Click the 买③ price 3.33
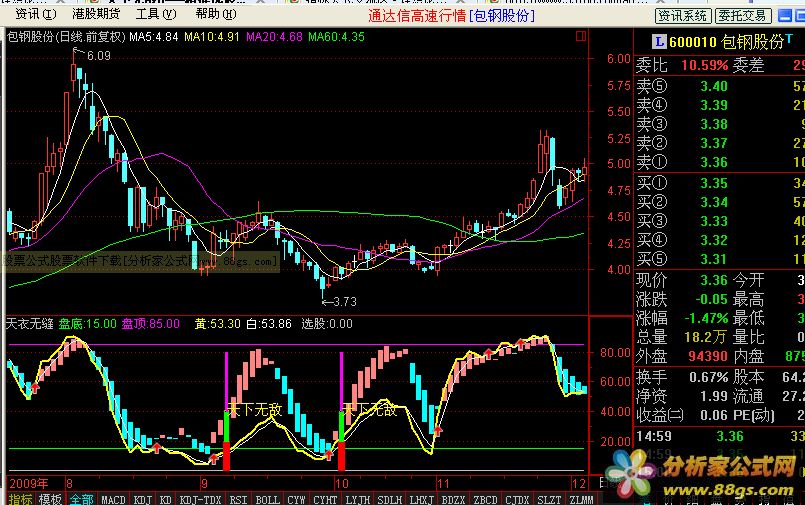Image resolution: width=805 pixels, height=505 pixels. point(714,221)
